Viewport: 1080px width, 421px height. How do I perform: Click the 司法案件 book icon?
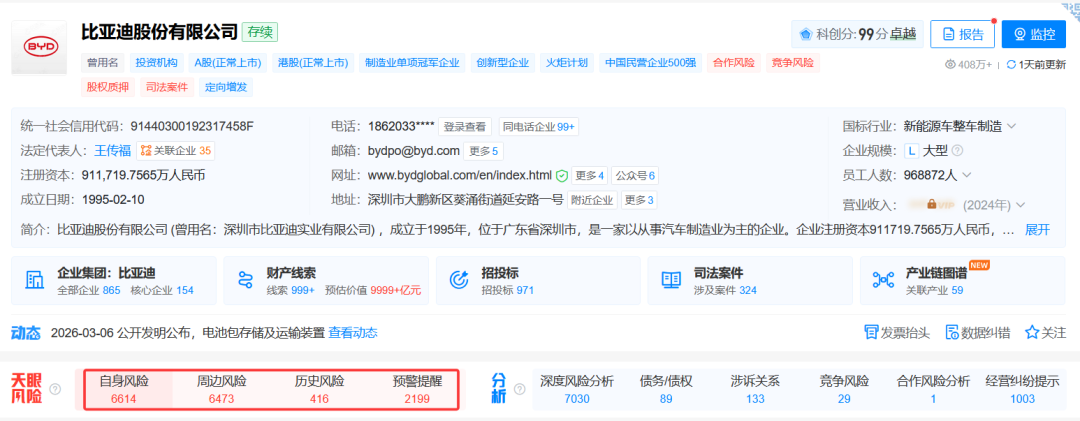pyautogui.click(x=670, y=280)
